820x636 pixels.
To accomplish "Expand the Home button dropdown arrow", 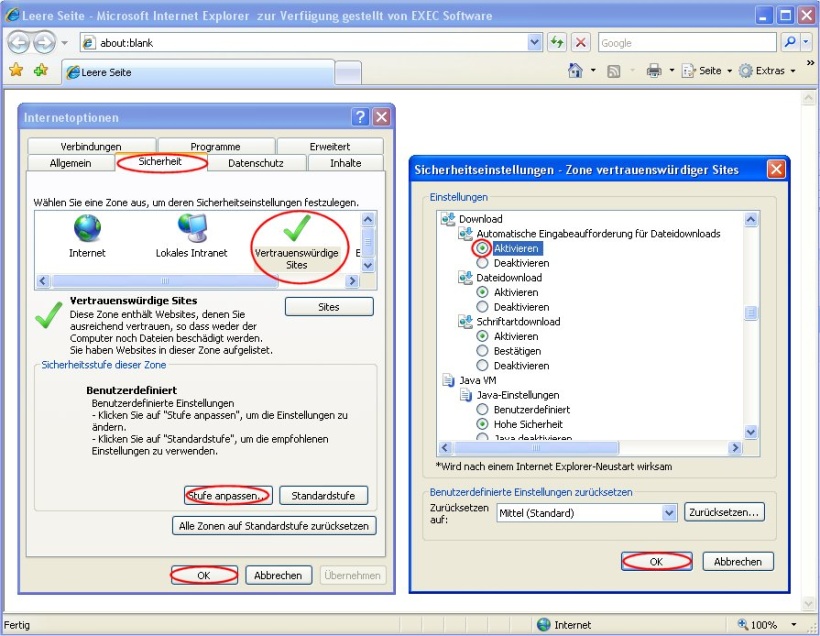I will (x=593, y=70).
